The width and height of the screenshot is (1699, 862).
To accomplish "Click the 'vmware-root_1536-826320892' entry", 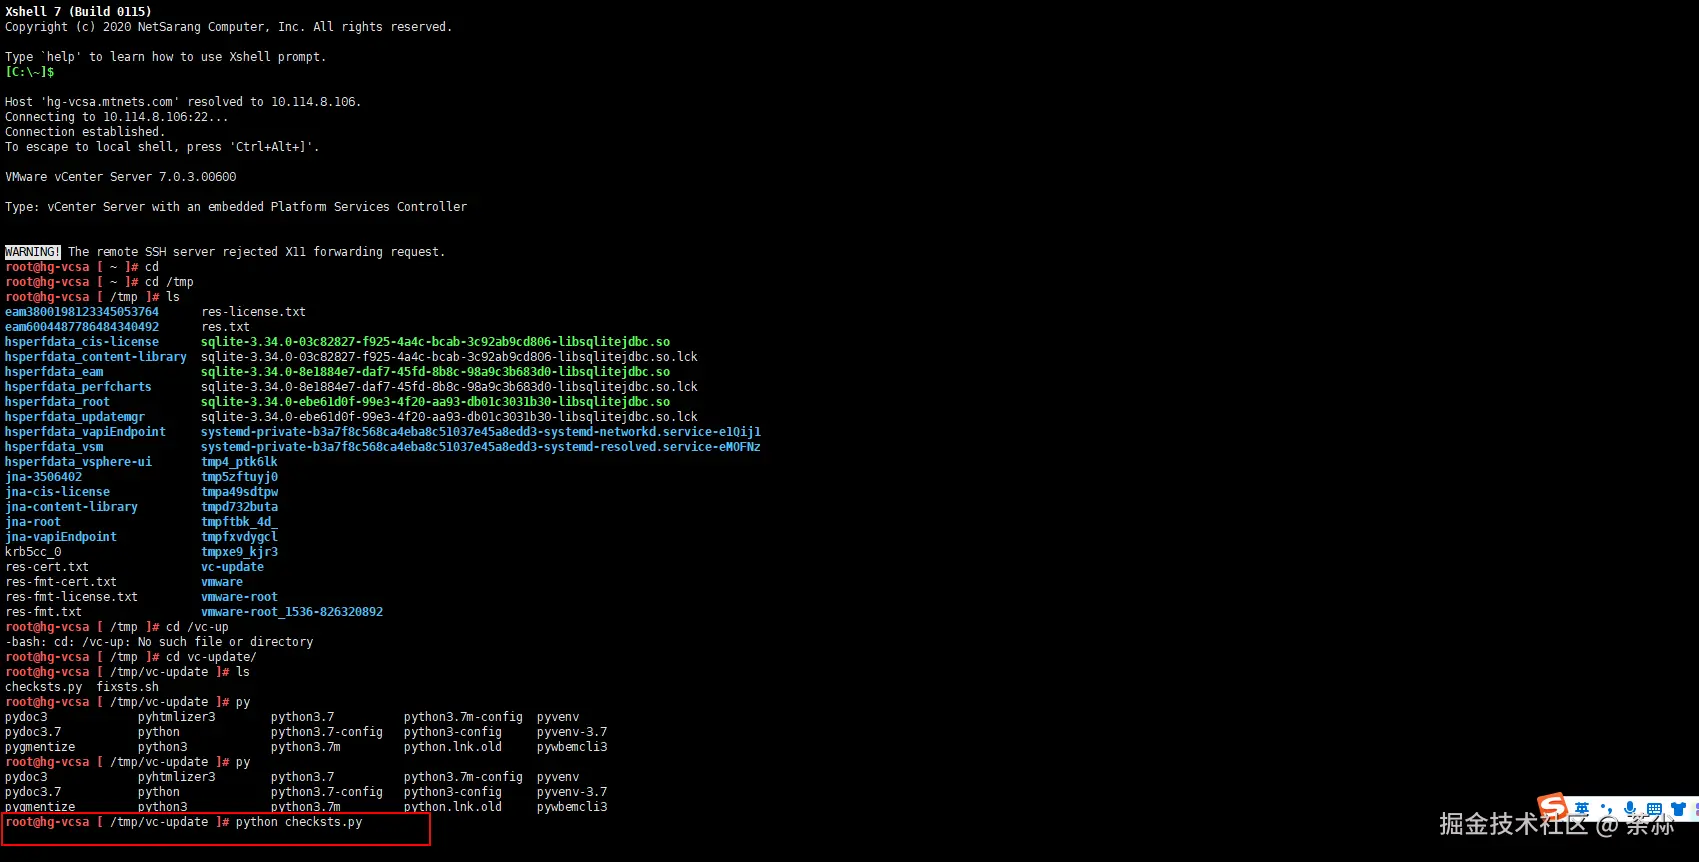I will pyautogui.click(x=292, y=612).
